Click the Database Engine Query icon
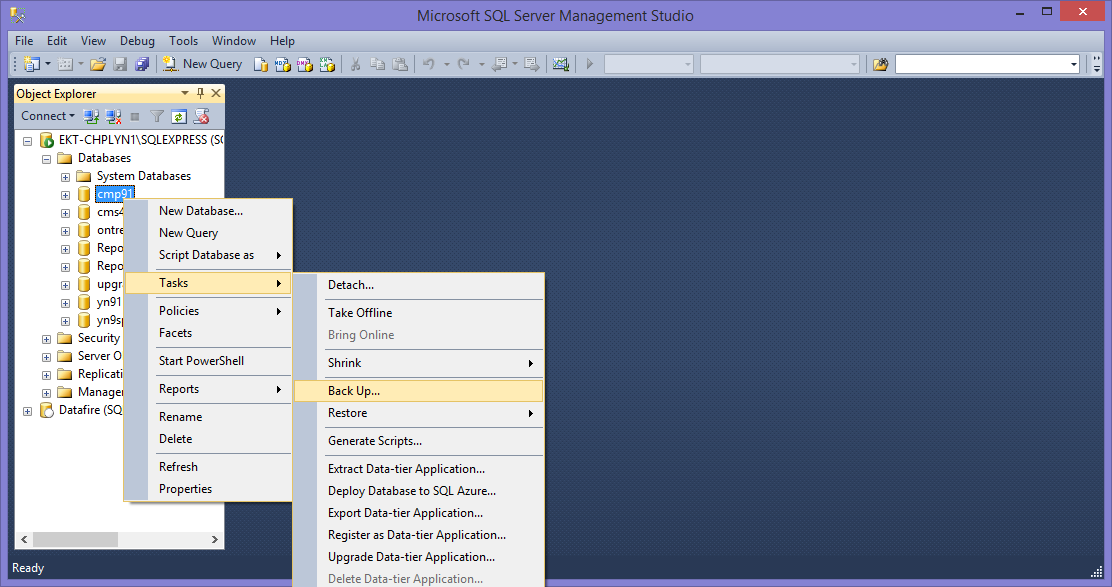 [x=261, y=65]
